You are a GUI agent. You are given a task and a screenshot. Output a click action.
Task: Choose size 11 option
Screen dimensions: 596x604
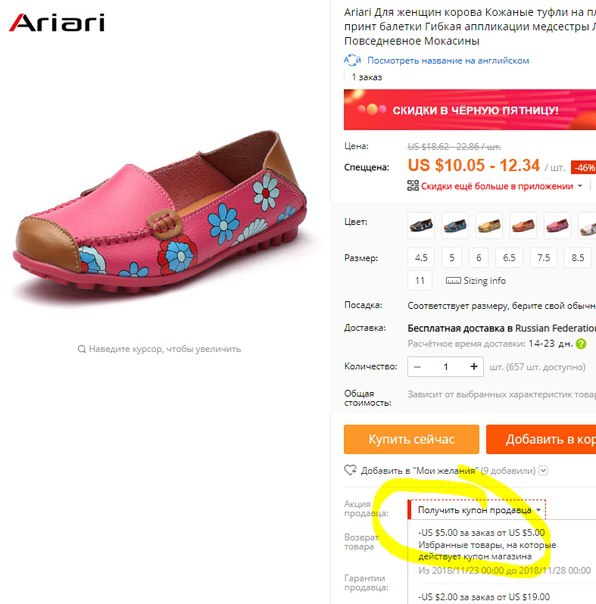tap(420, 280)
